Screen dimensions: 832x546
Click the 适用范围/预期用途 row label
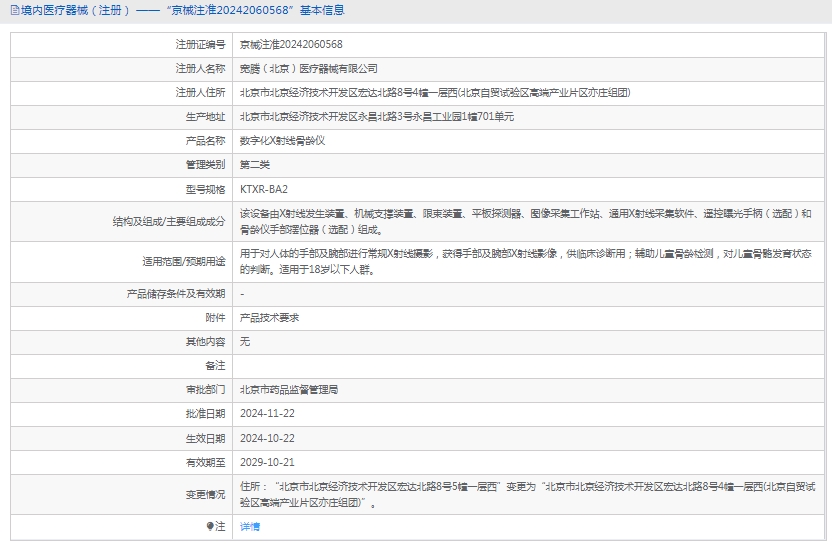click(x=184, y=262)
